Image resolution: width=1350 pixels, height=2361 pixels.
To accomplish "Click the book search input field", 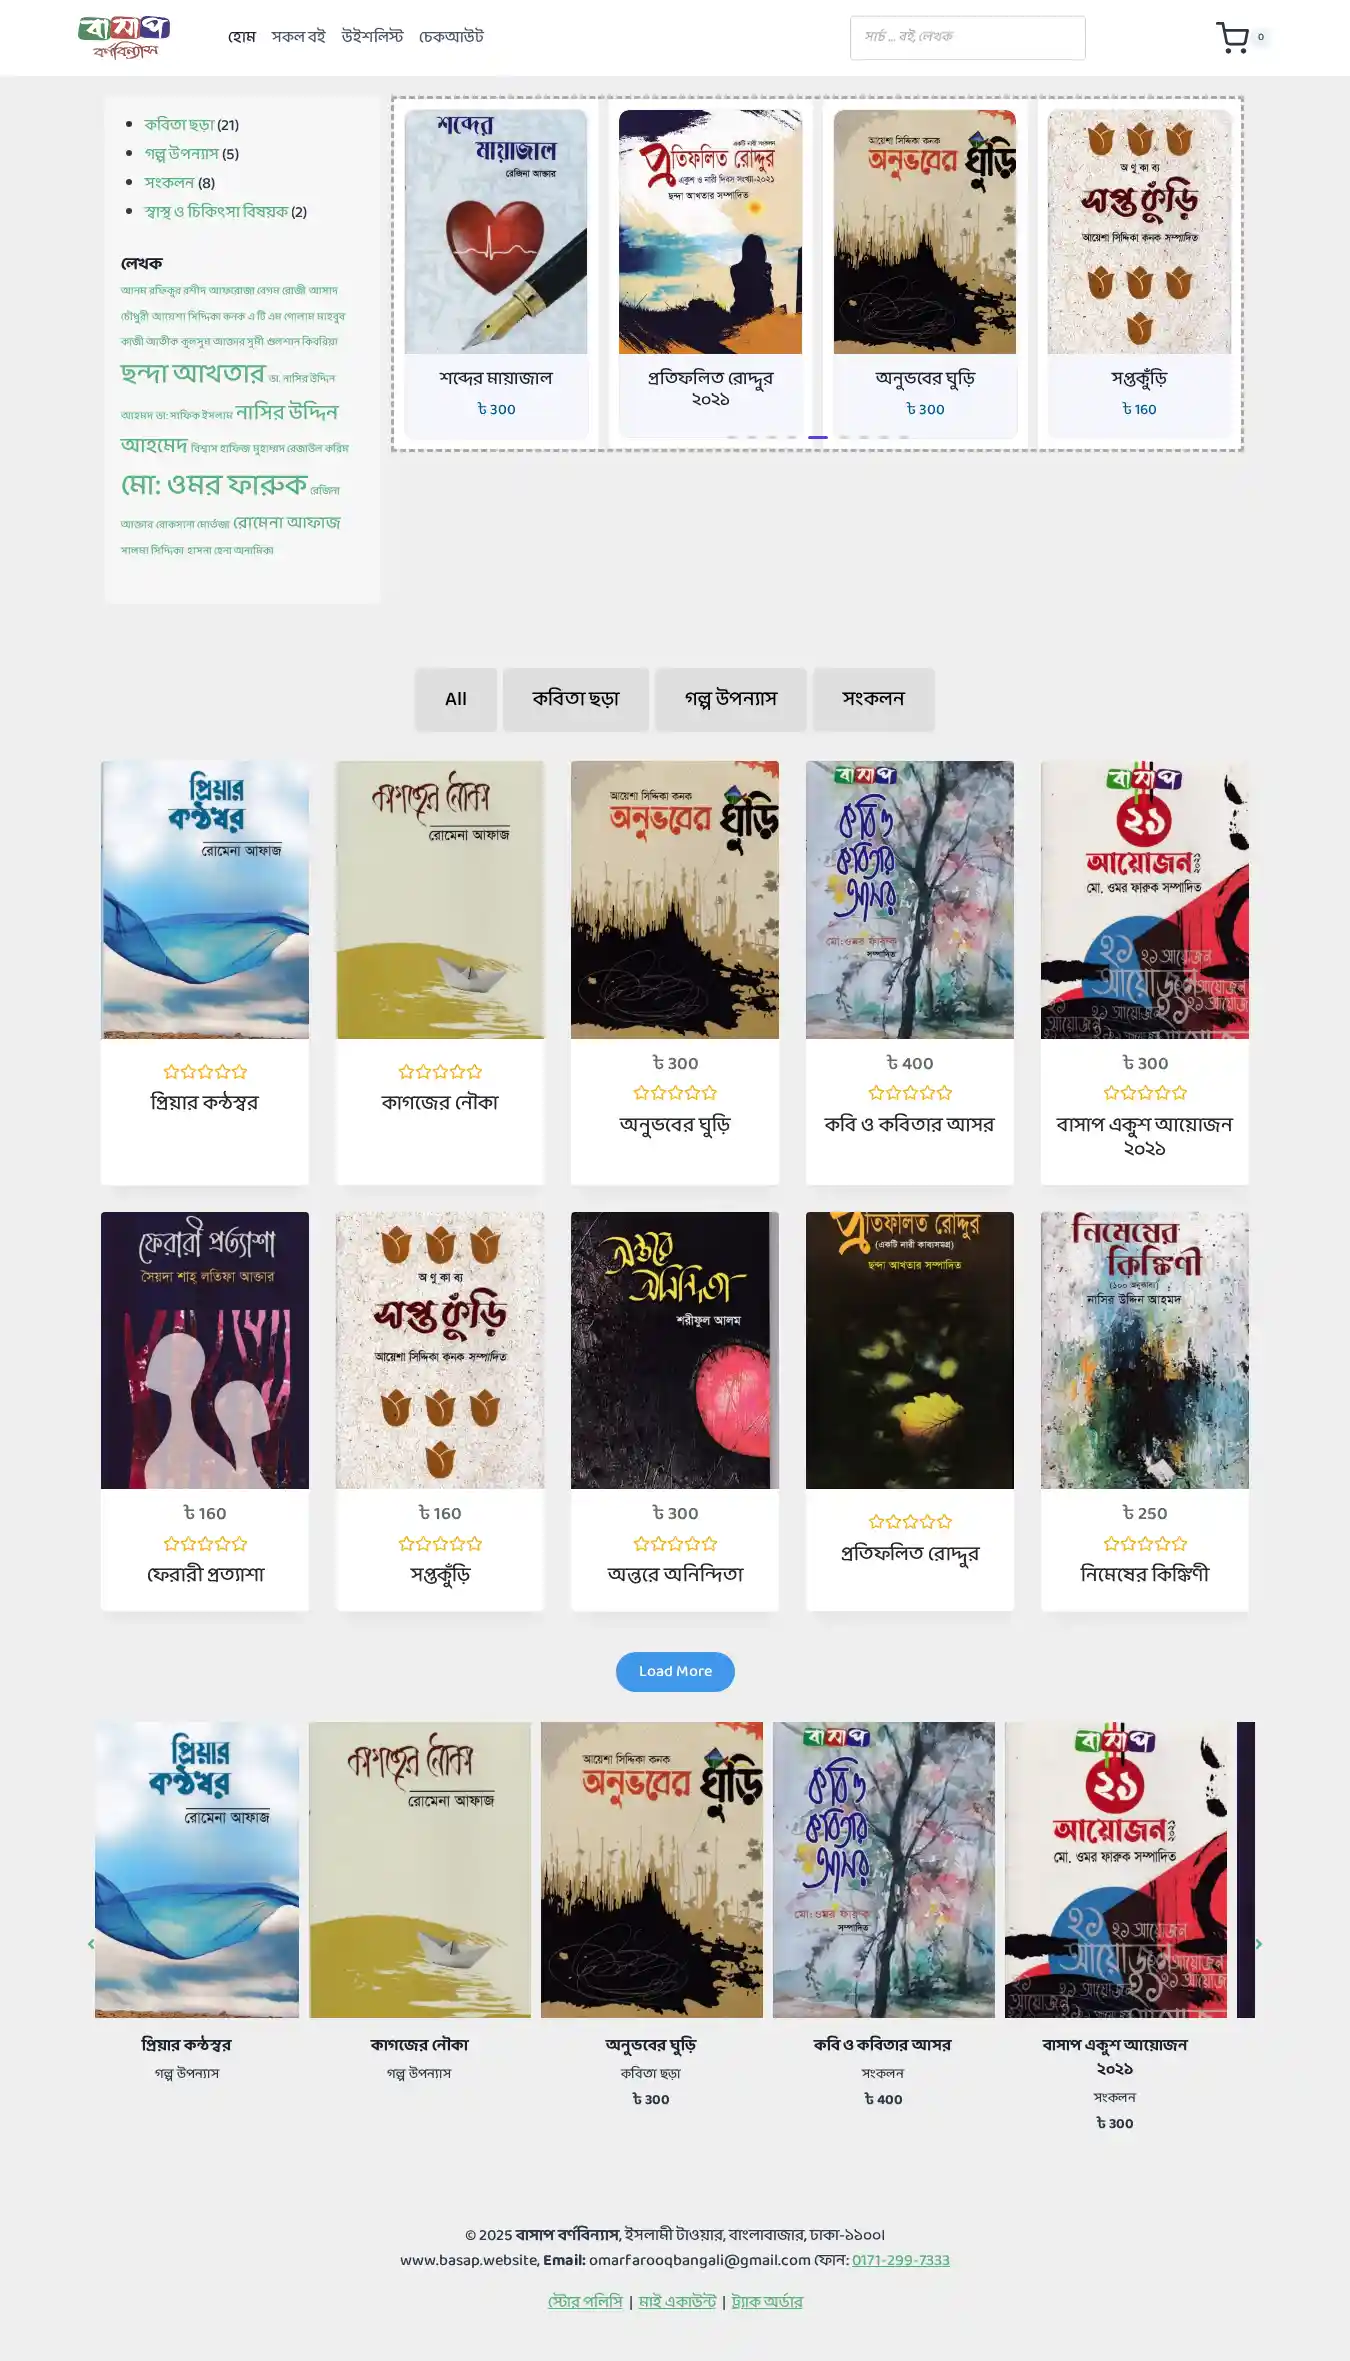I will pyautogui.click(x=968, y=38).
